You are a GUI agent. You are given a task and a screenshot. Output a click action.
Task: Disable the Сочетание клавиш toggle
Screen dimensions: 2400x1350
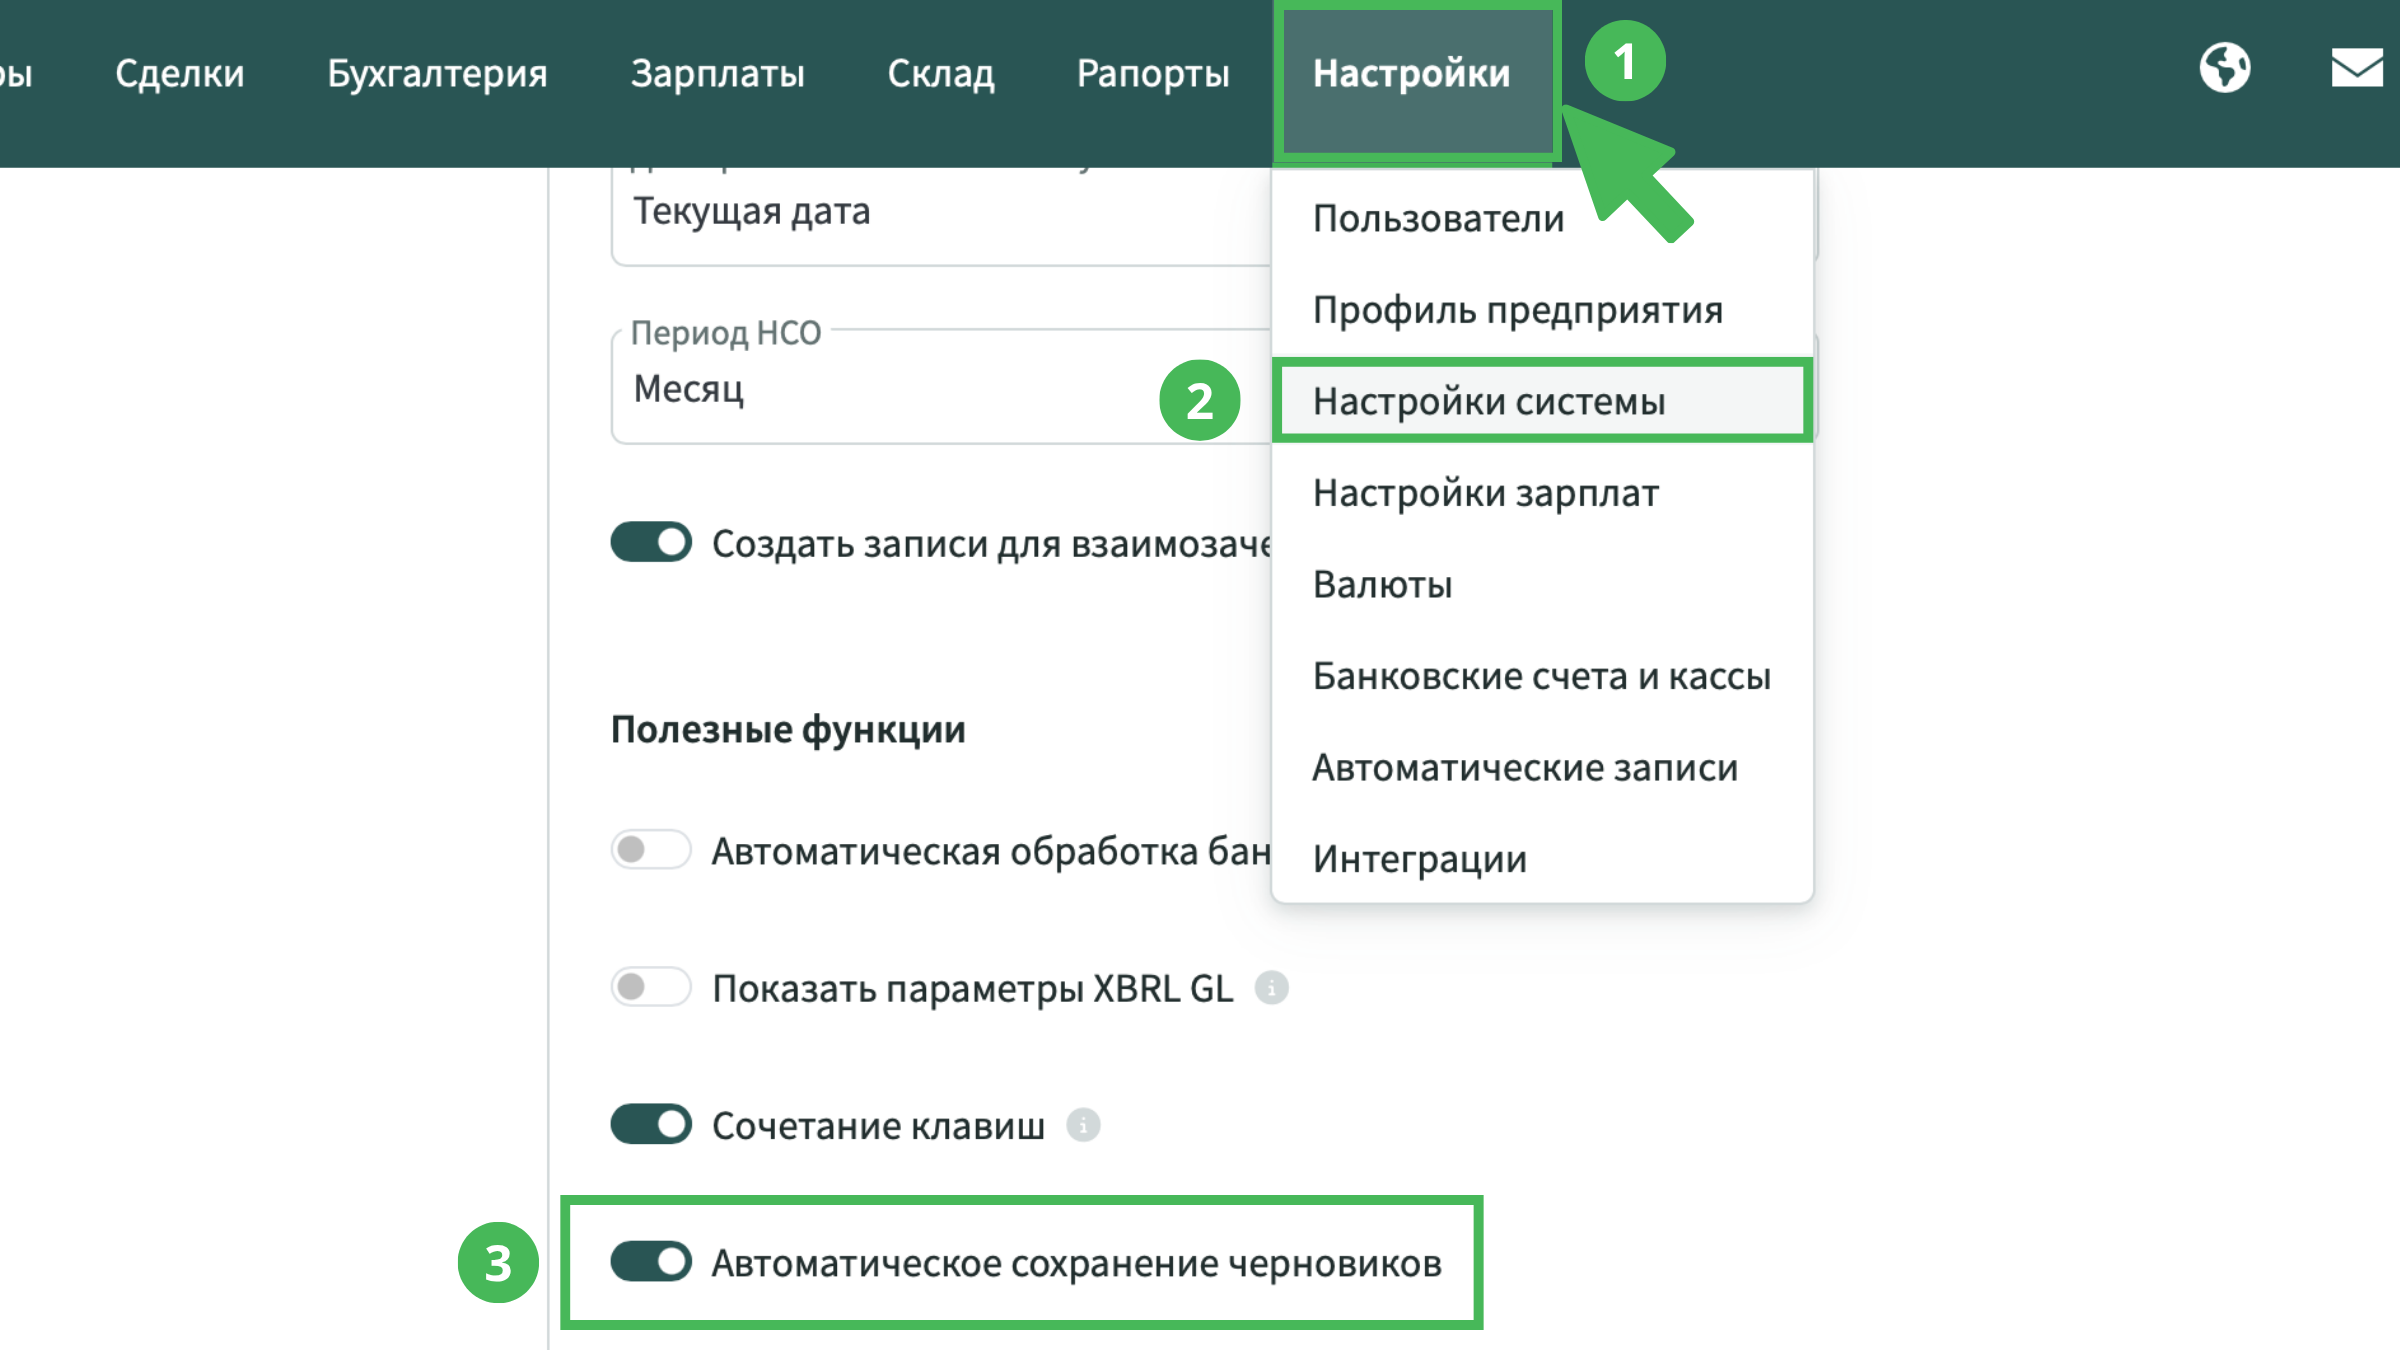coord(651,1125)
